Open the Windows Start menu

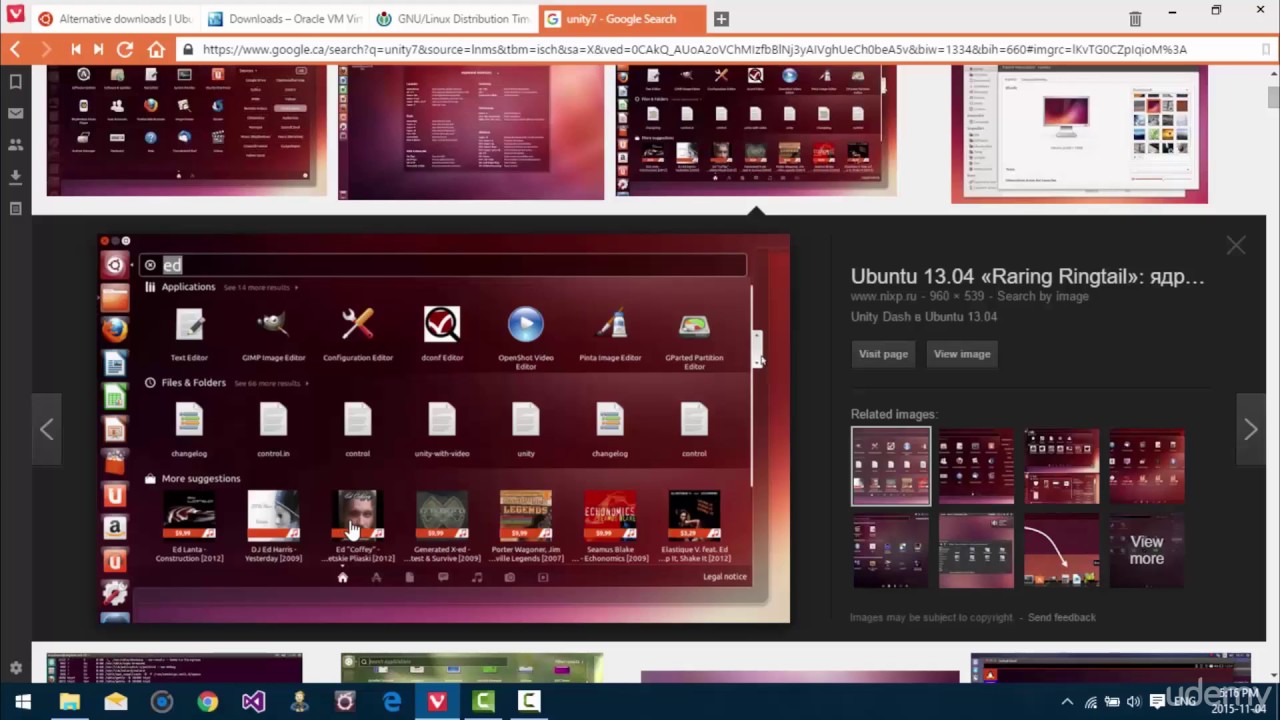[23, 702]
